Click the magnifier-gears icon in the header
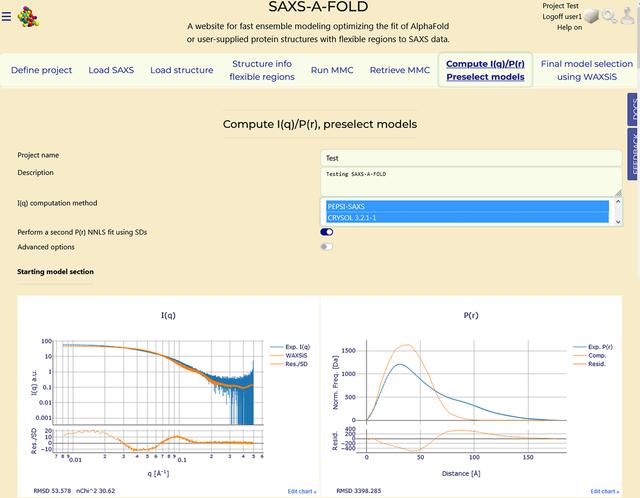The image size is (640, 498). pyautogui.click(x=610, y=16)
